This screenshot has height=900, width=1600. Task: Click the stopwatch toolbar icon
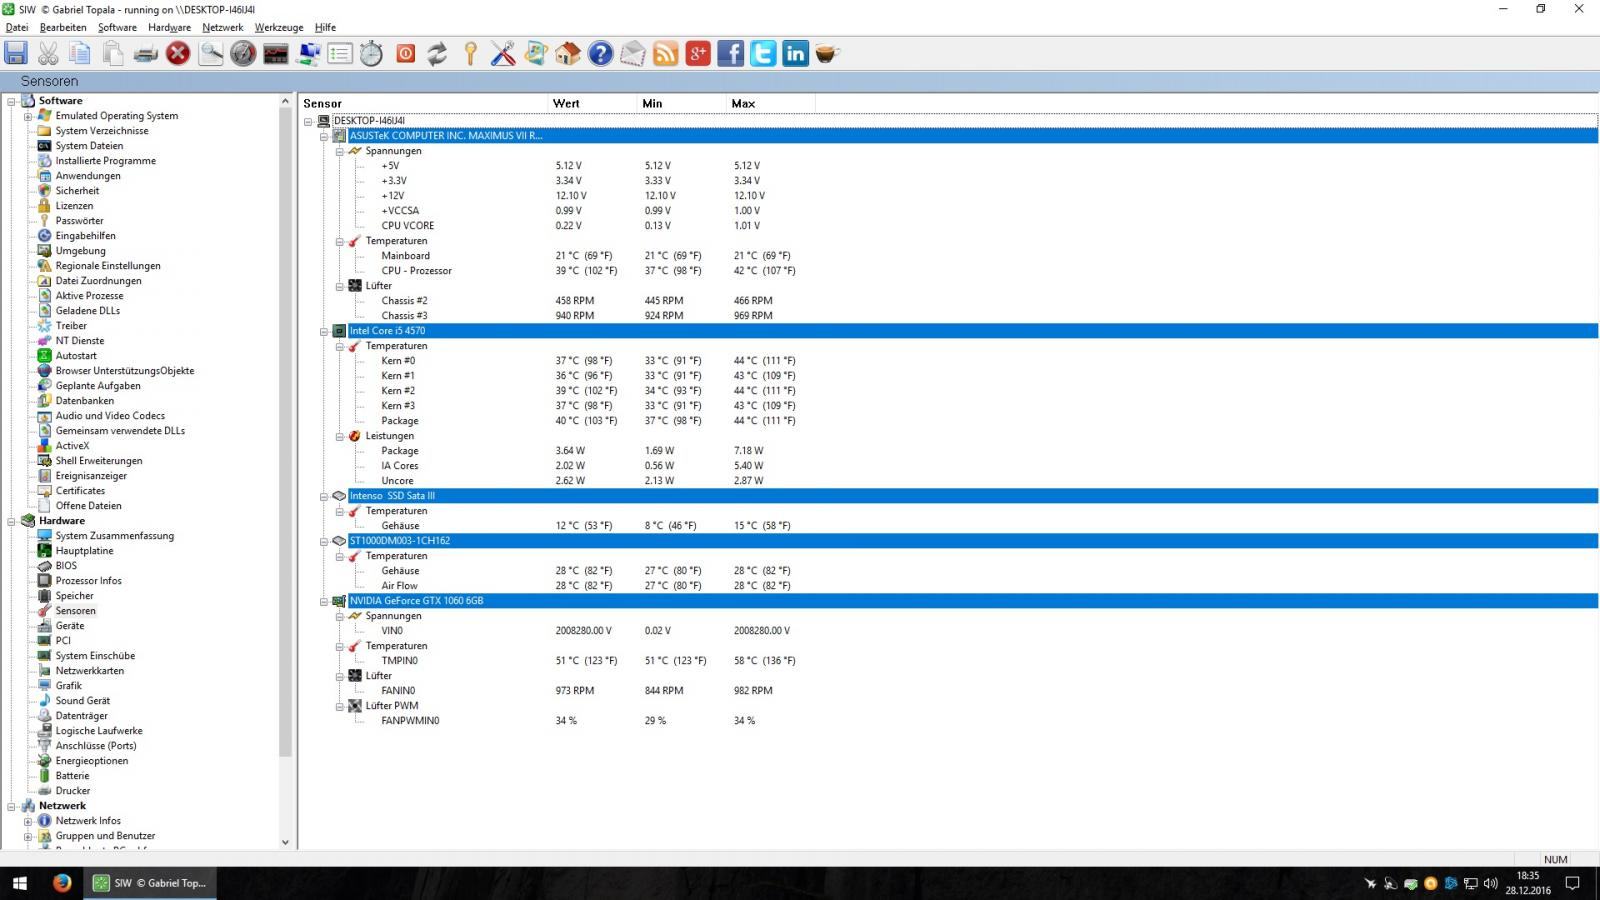pyautogui.click(x=372, y=54)
